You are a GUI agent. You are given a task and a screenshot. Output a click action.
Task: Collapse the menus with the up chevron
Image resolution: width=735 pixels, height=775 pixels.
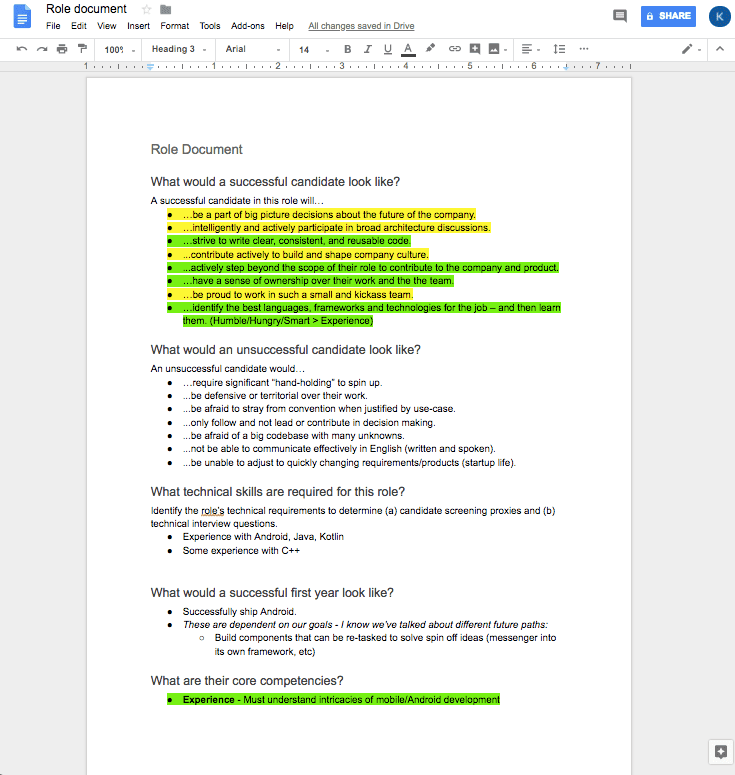(720, 49)
